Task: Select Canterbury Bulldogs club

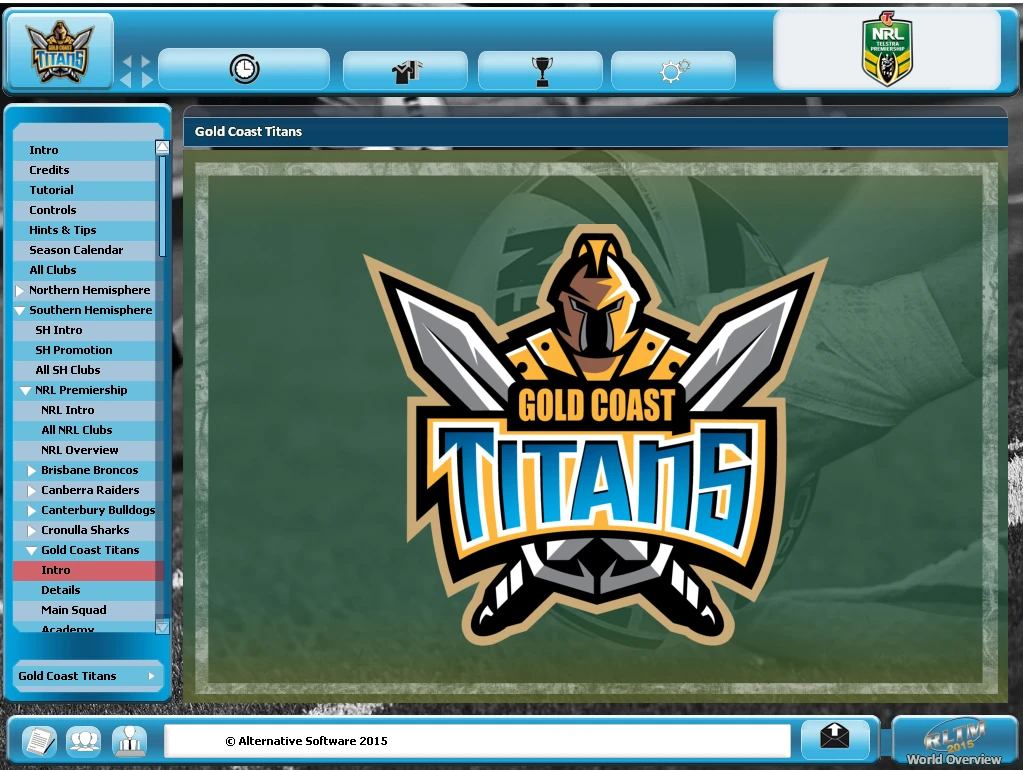Action: click(98, 510)
